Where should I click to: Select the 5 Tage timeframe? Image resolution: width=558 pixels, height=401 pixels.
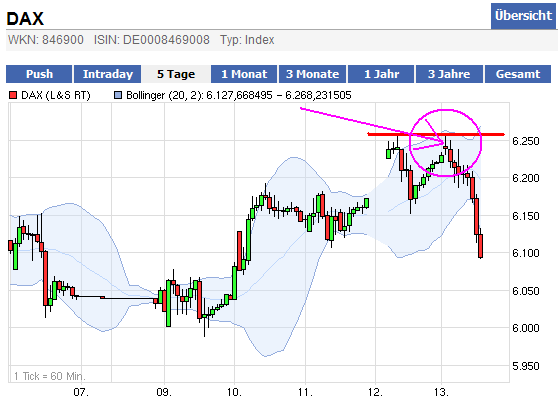(176, 74)
